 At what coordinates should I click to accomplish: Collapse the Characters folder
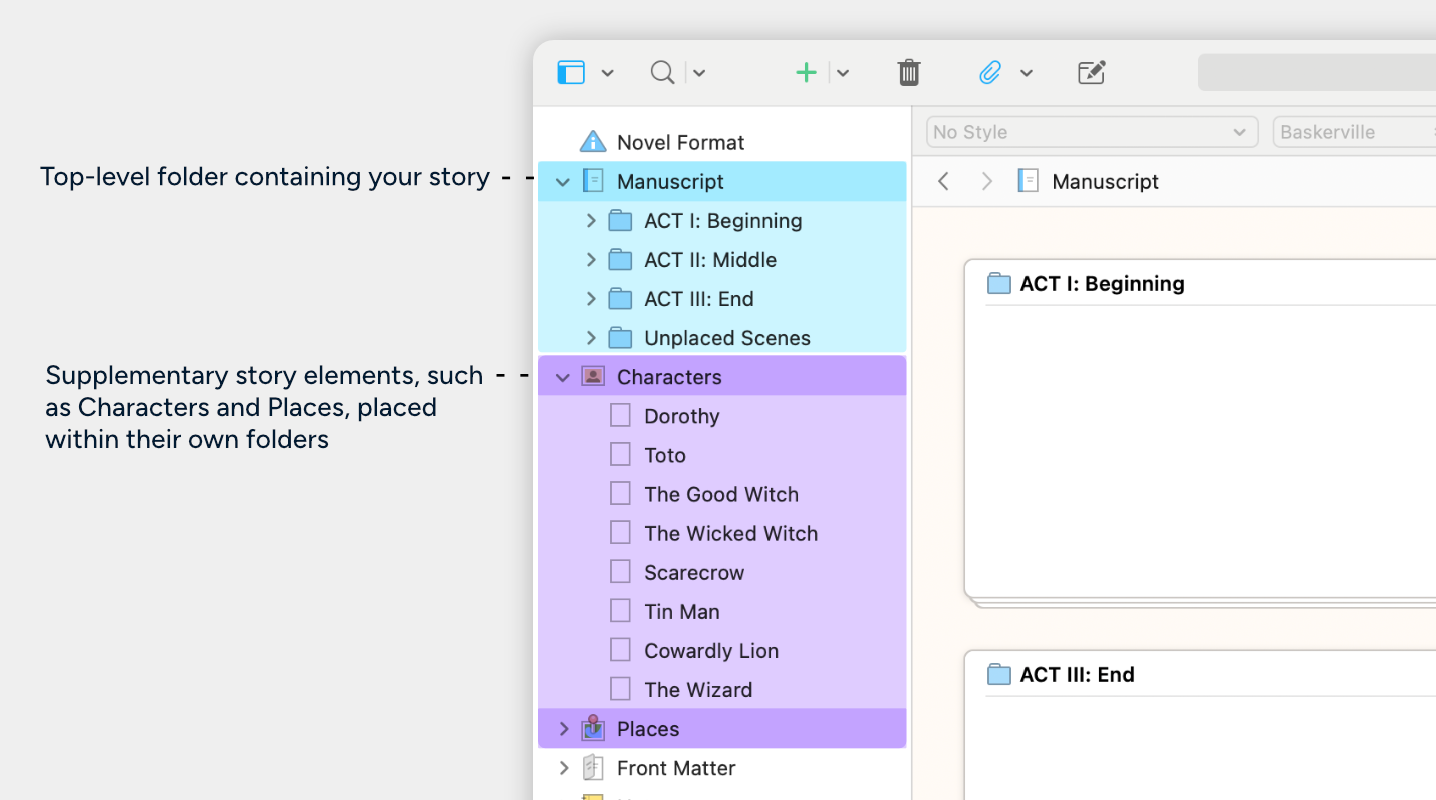pos(563,377)
